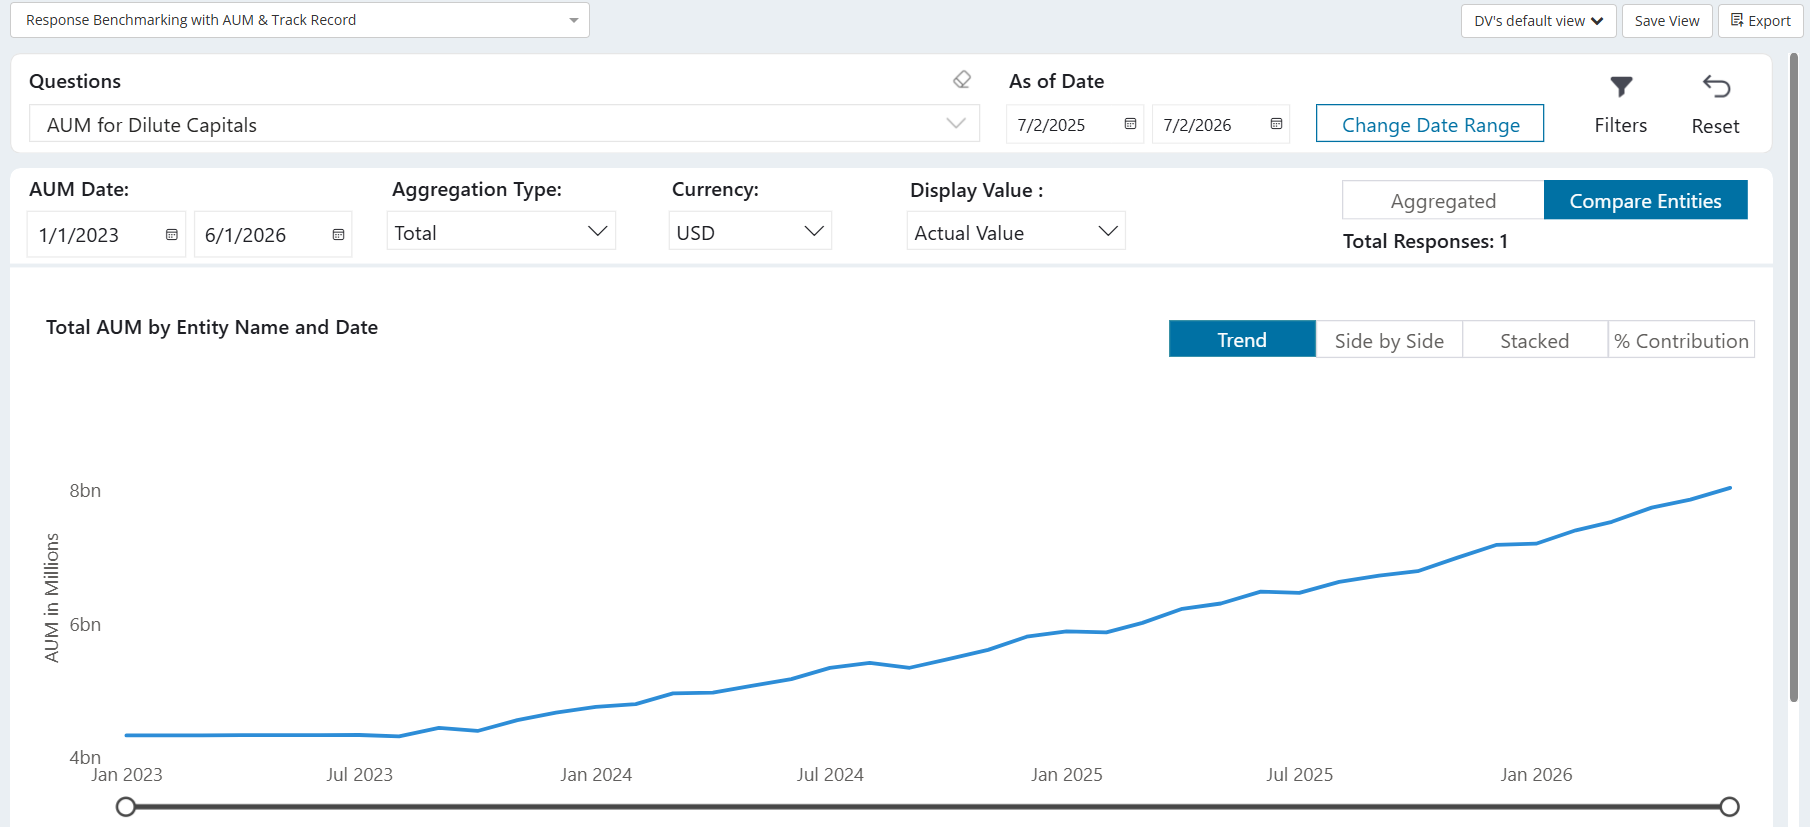Open the Filters funnel icon

coord(1621,87)
